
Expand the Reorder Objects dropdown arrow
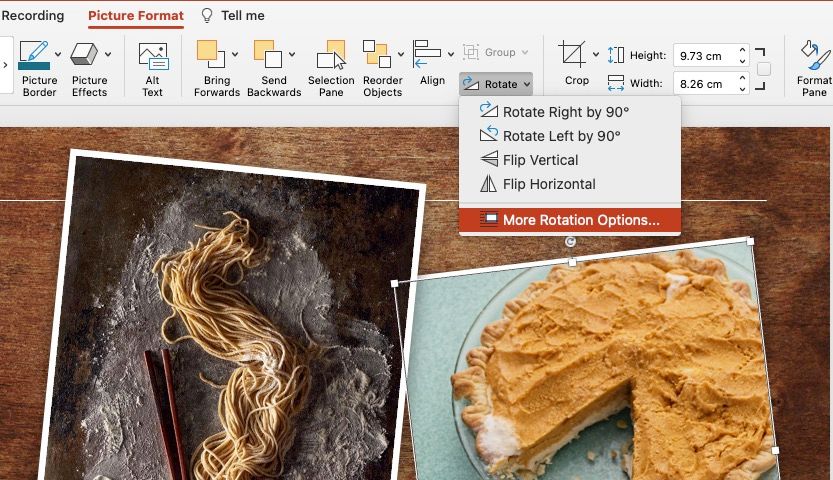(x=401, y=54)
